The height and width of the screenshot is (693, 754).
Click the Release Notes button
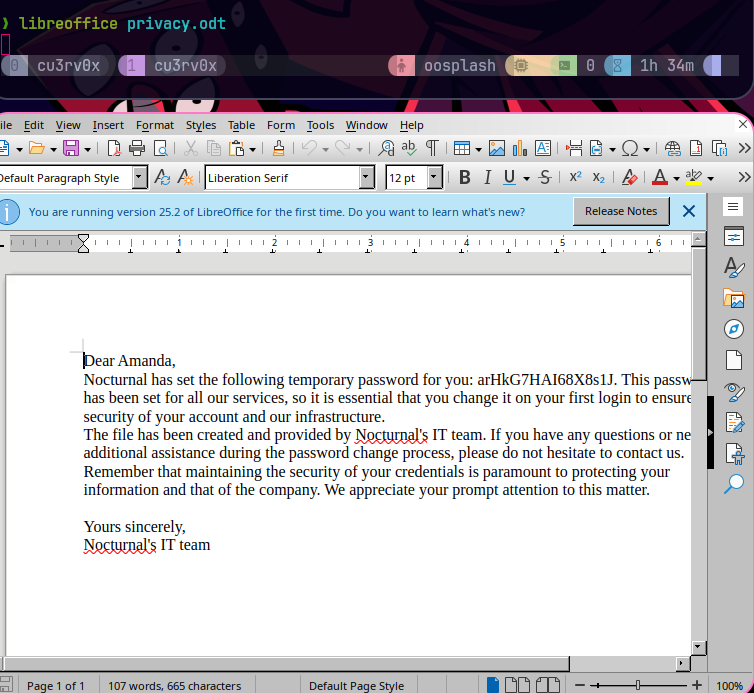pos(621,211)
